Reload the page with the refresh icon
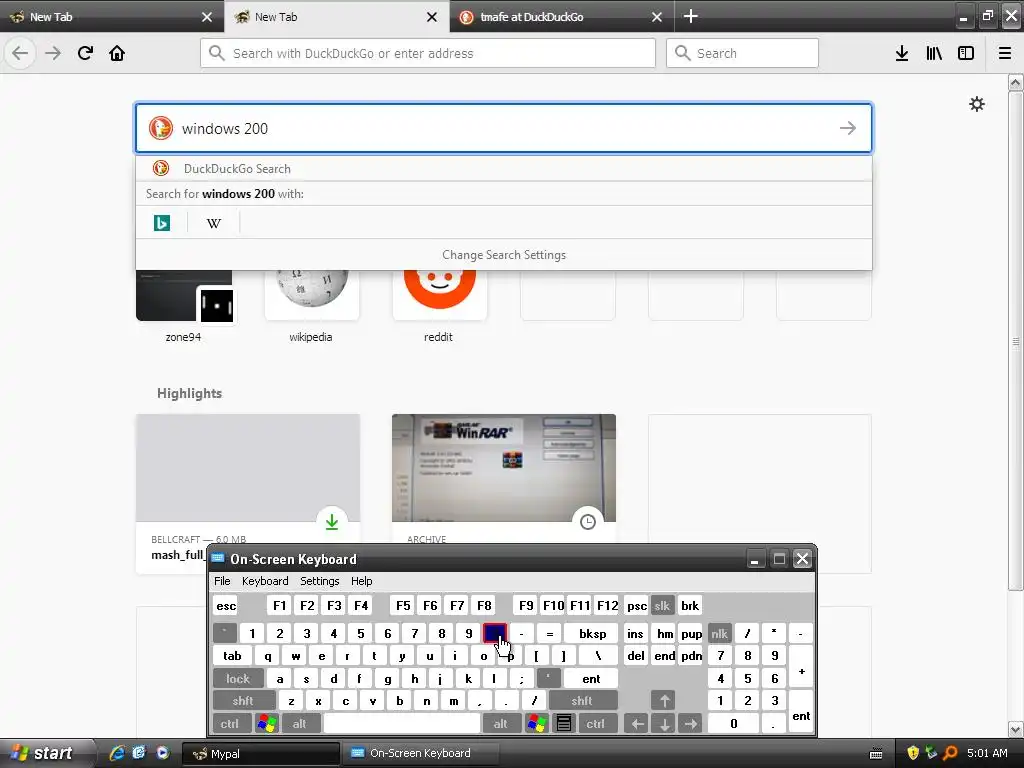1024x768 pixels. point(85,53)
